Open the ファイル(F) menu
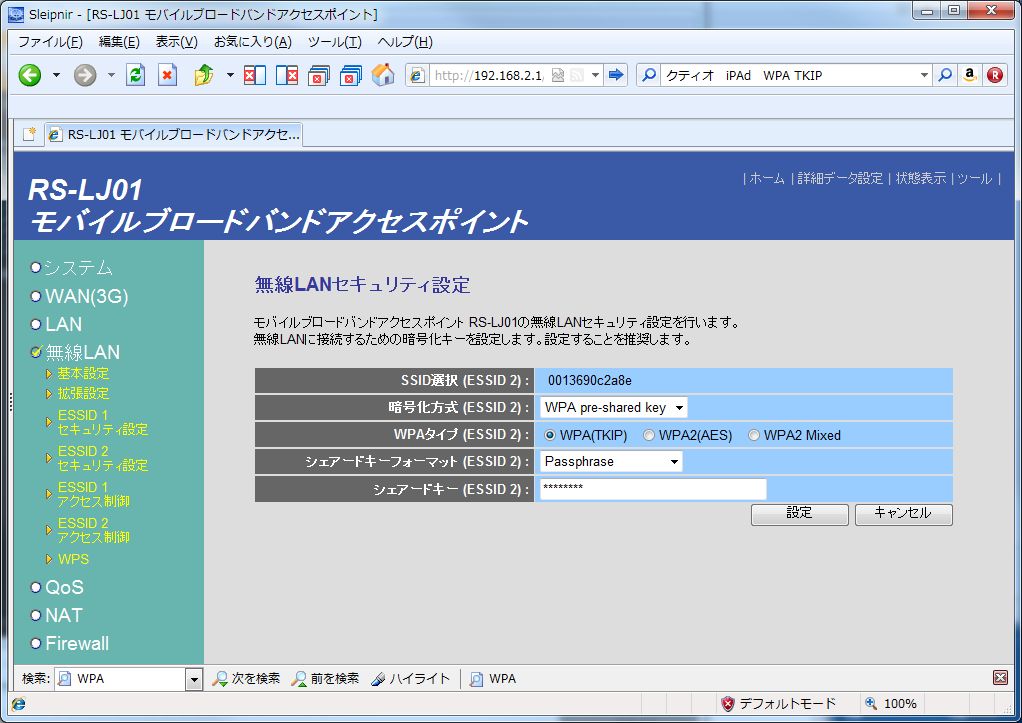This screenshot has height=723, width=1022. [x=50, y=42]
